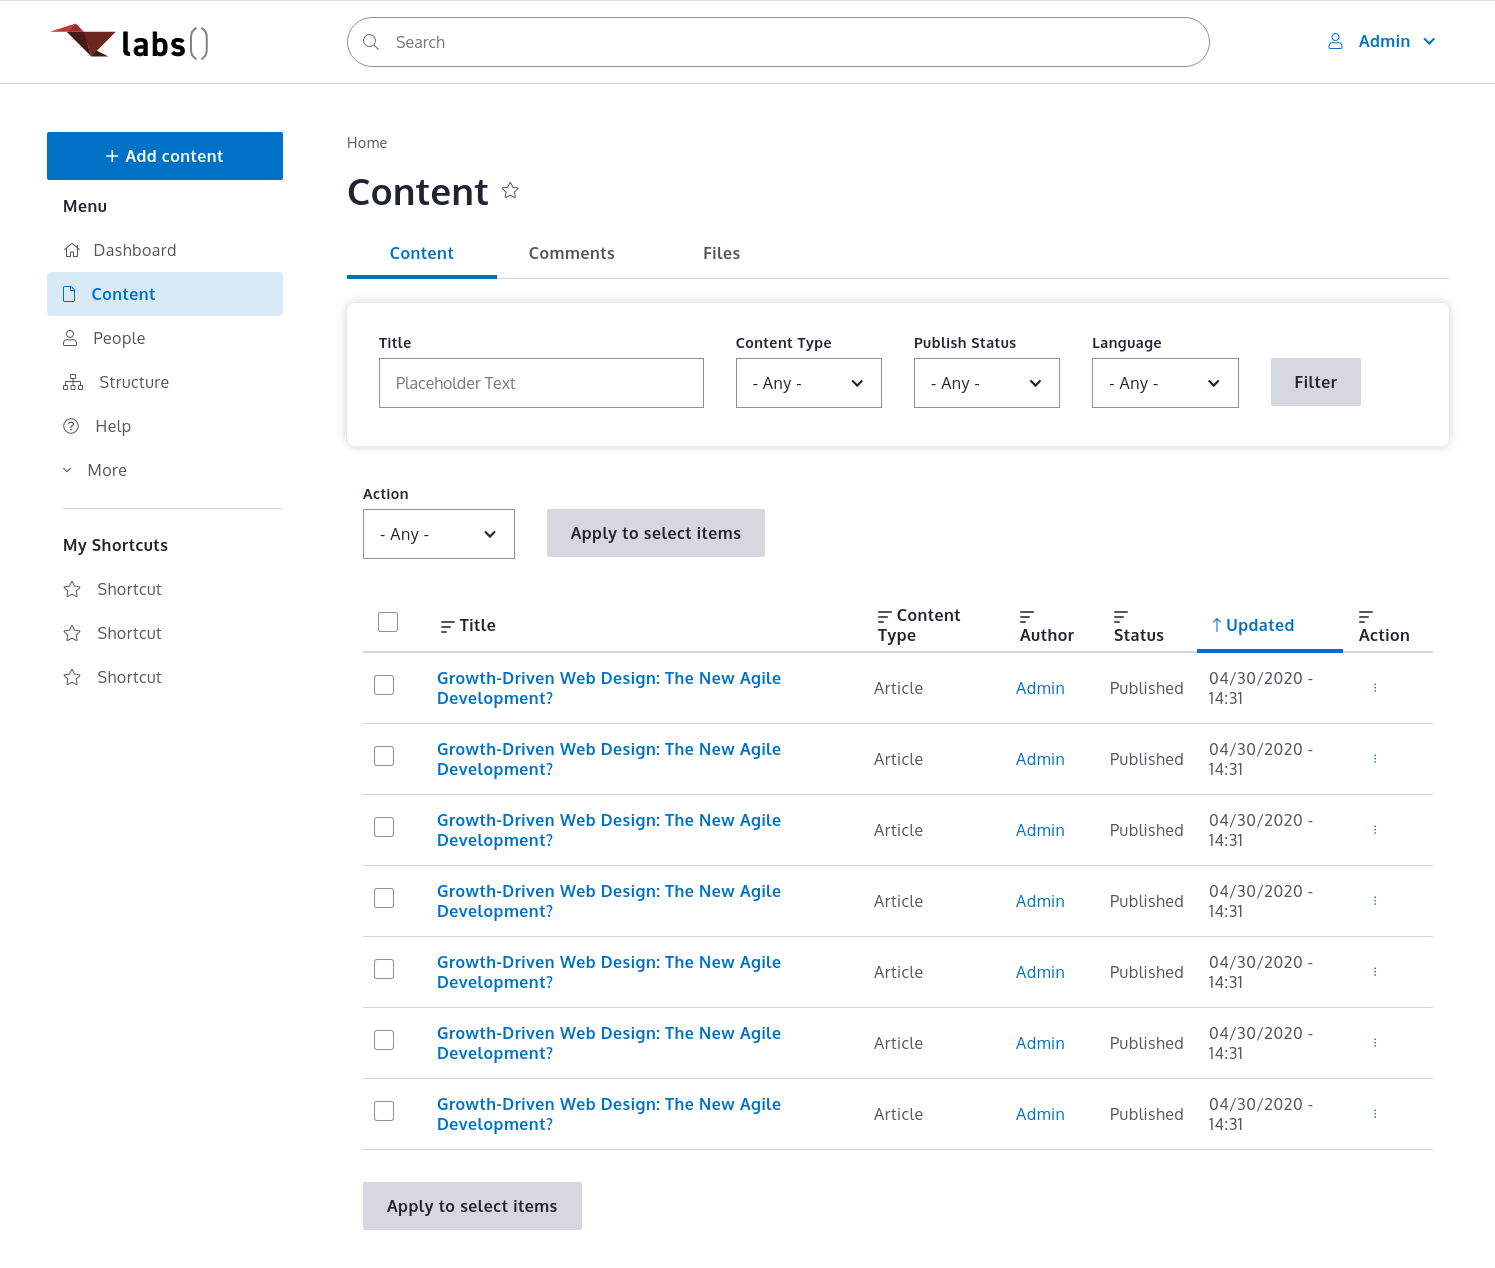Click the People person icon in menu
This screenshot has height=1268, width=1495.
(70, 338)
